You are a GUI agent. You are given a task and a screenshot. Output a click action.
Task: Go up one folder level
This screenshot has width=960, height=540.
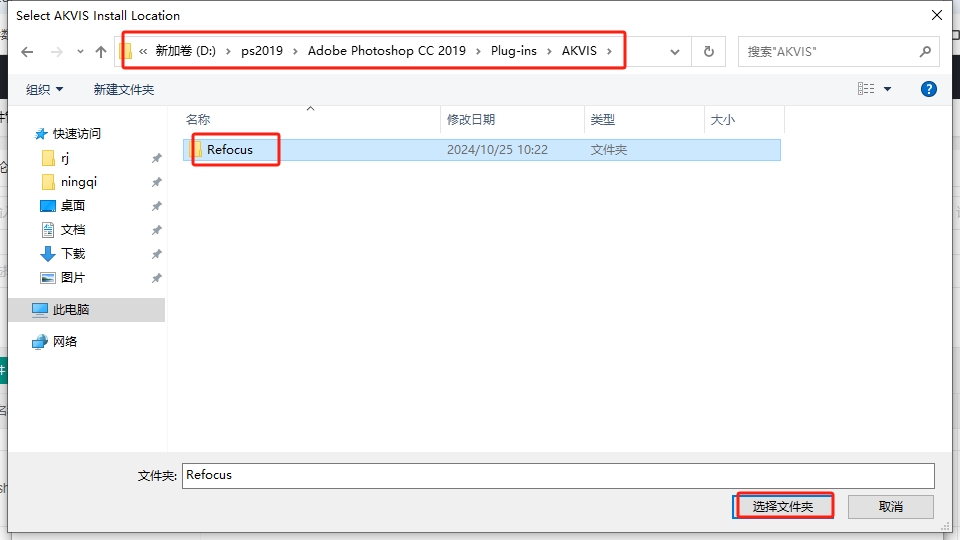click(x=101, y=52)
